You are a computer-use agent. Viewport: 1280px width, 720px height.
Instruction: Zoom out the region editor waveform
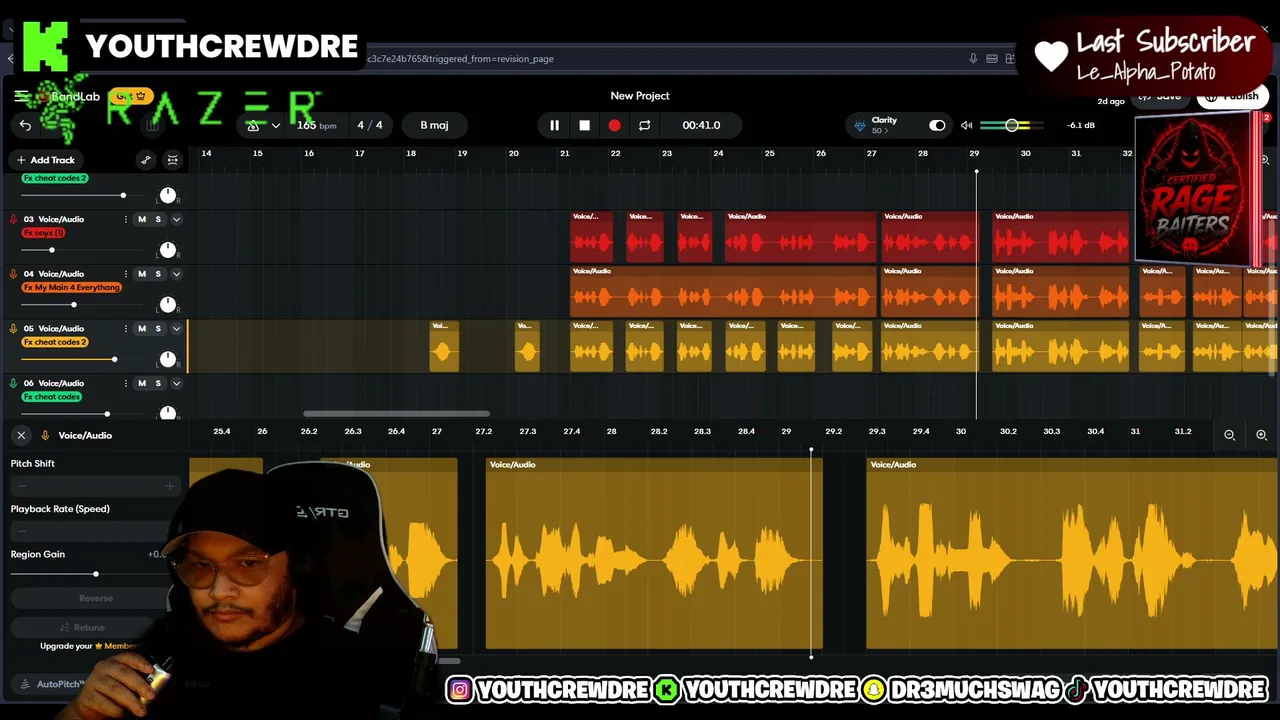pyautogui.click(x=1230, y=435)
